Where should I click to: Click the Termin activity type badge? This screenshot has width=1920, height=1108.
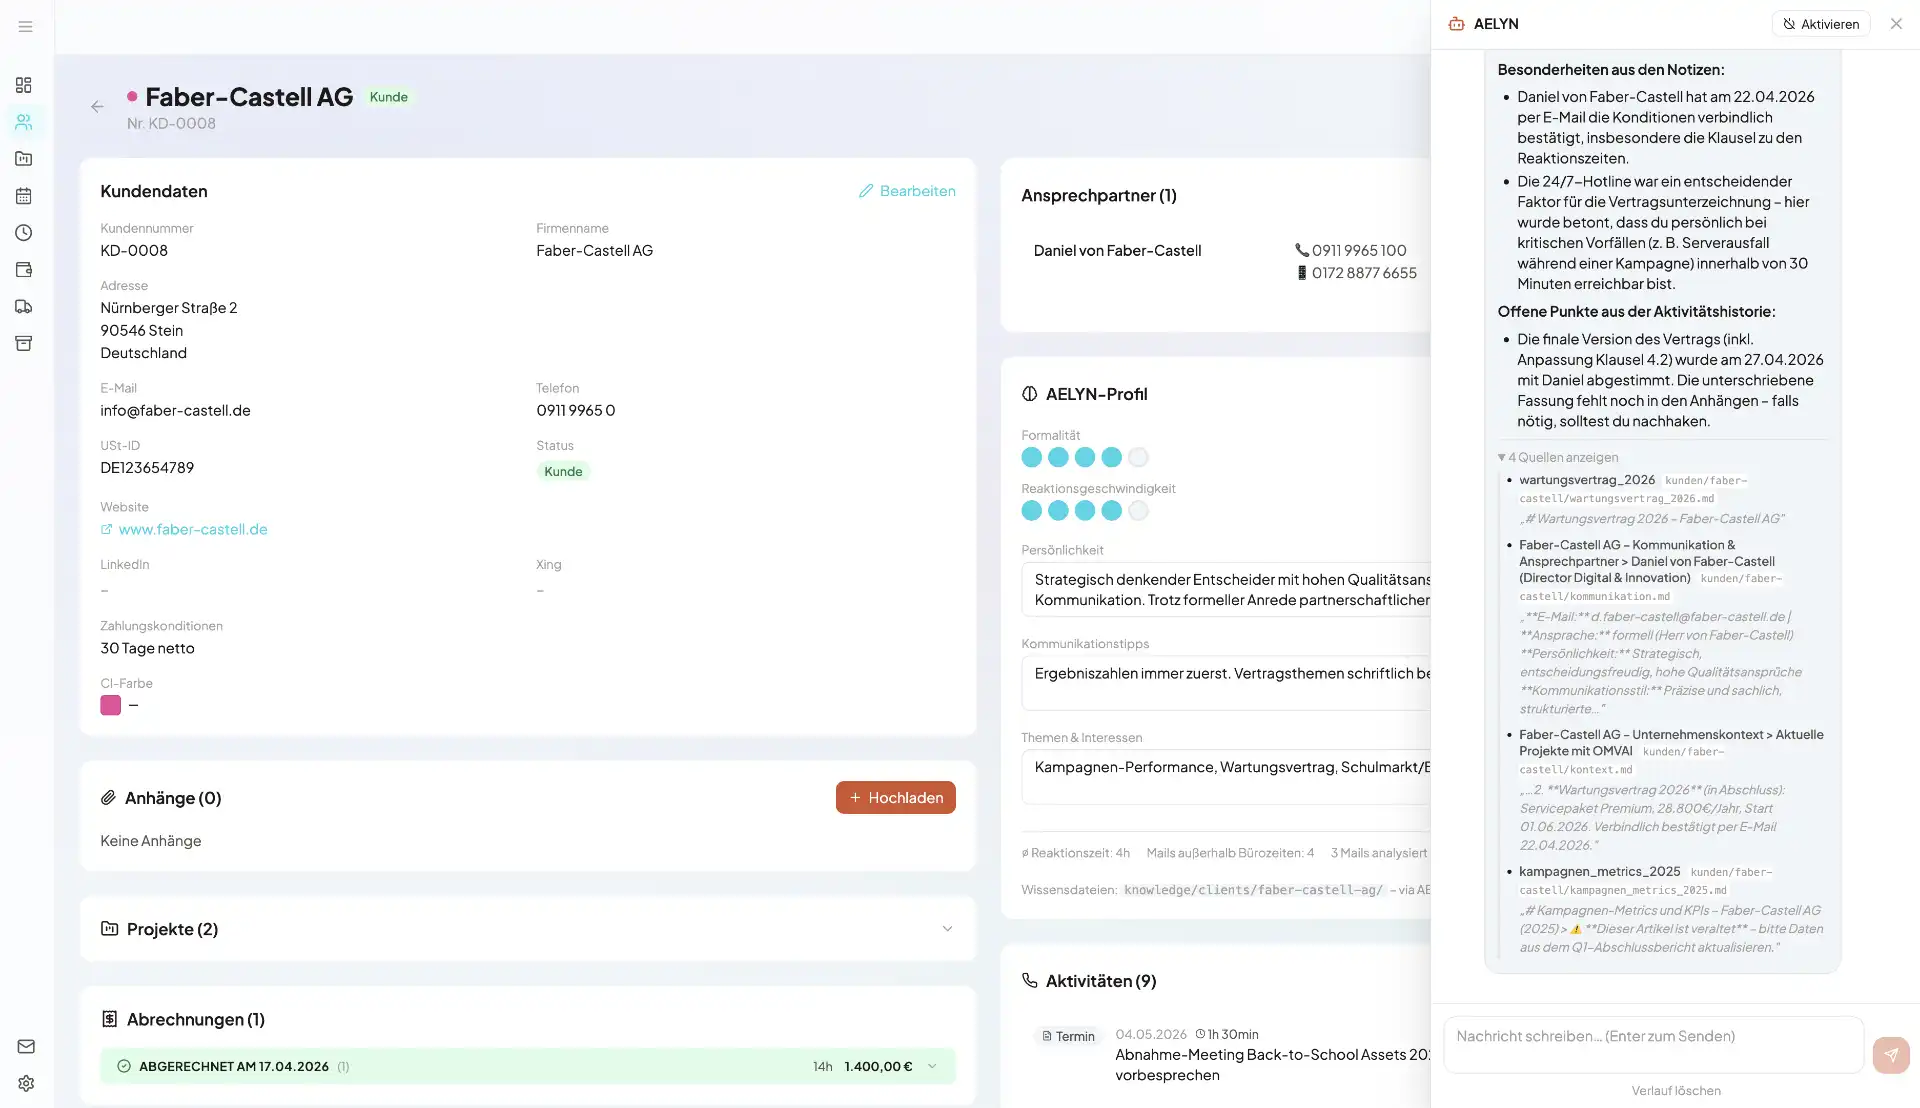click(1068, 1036)
